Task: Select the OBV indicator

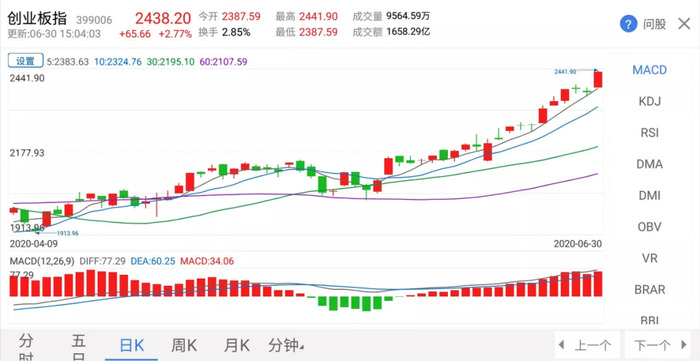Action: tap(650, 227)
